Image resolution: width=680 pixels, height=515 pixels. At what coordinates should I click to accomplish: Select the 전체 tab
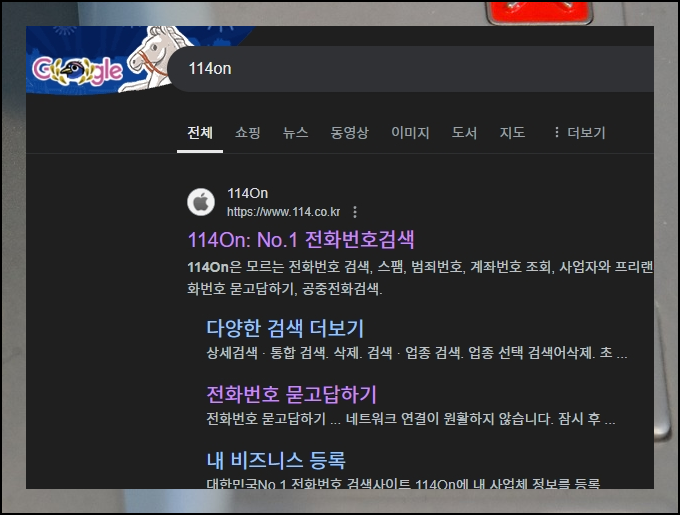[x=200, y=133]
